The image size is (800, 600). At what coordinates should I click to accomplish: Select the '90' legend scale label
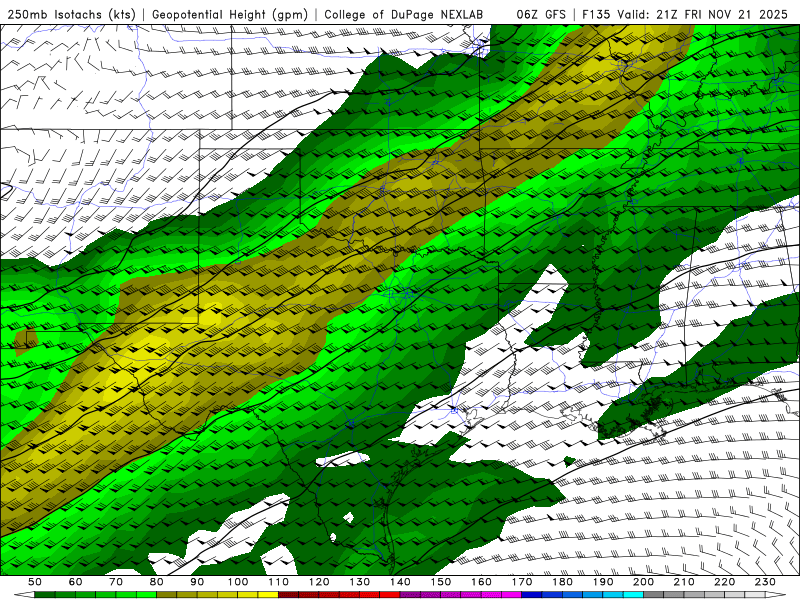point(197,582)
